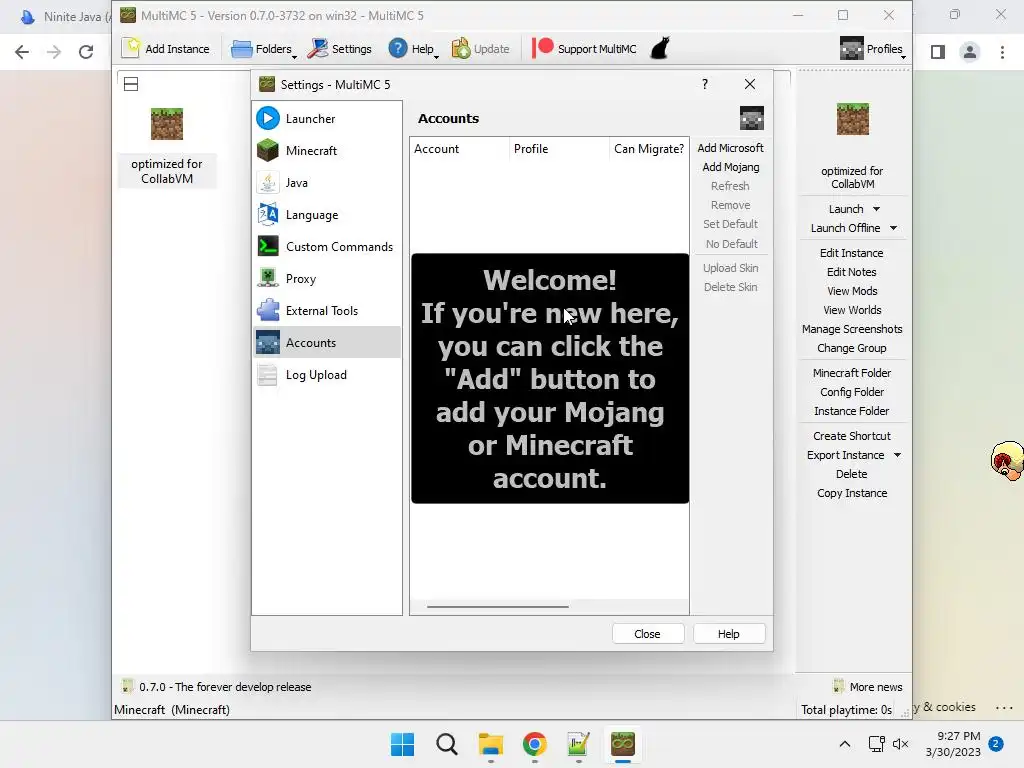1024x768 pixels.
Task: Click the black cat icon in toolbar
Action: tap(660, 49)
